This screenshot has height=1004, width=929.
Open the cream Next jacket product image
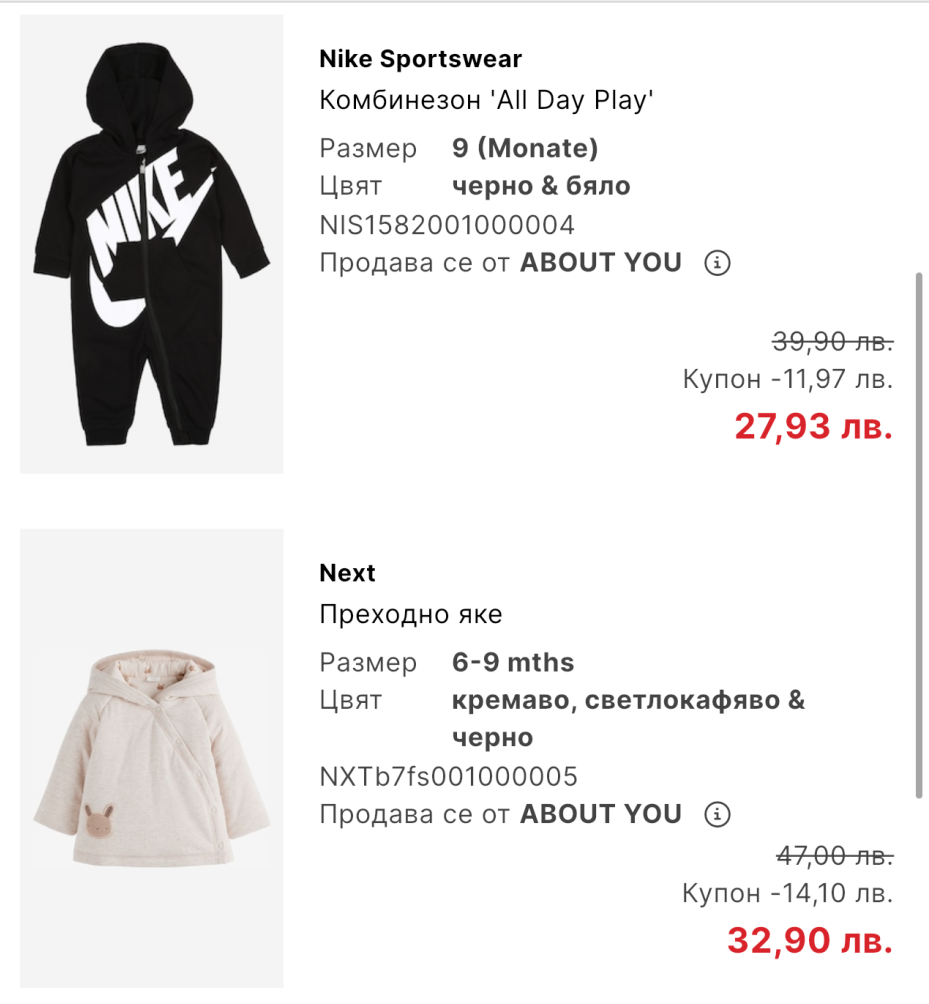click(152, 758)
